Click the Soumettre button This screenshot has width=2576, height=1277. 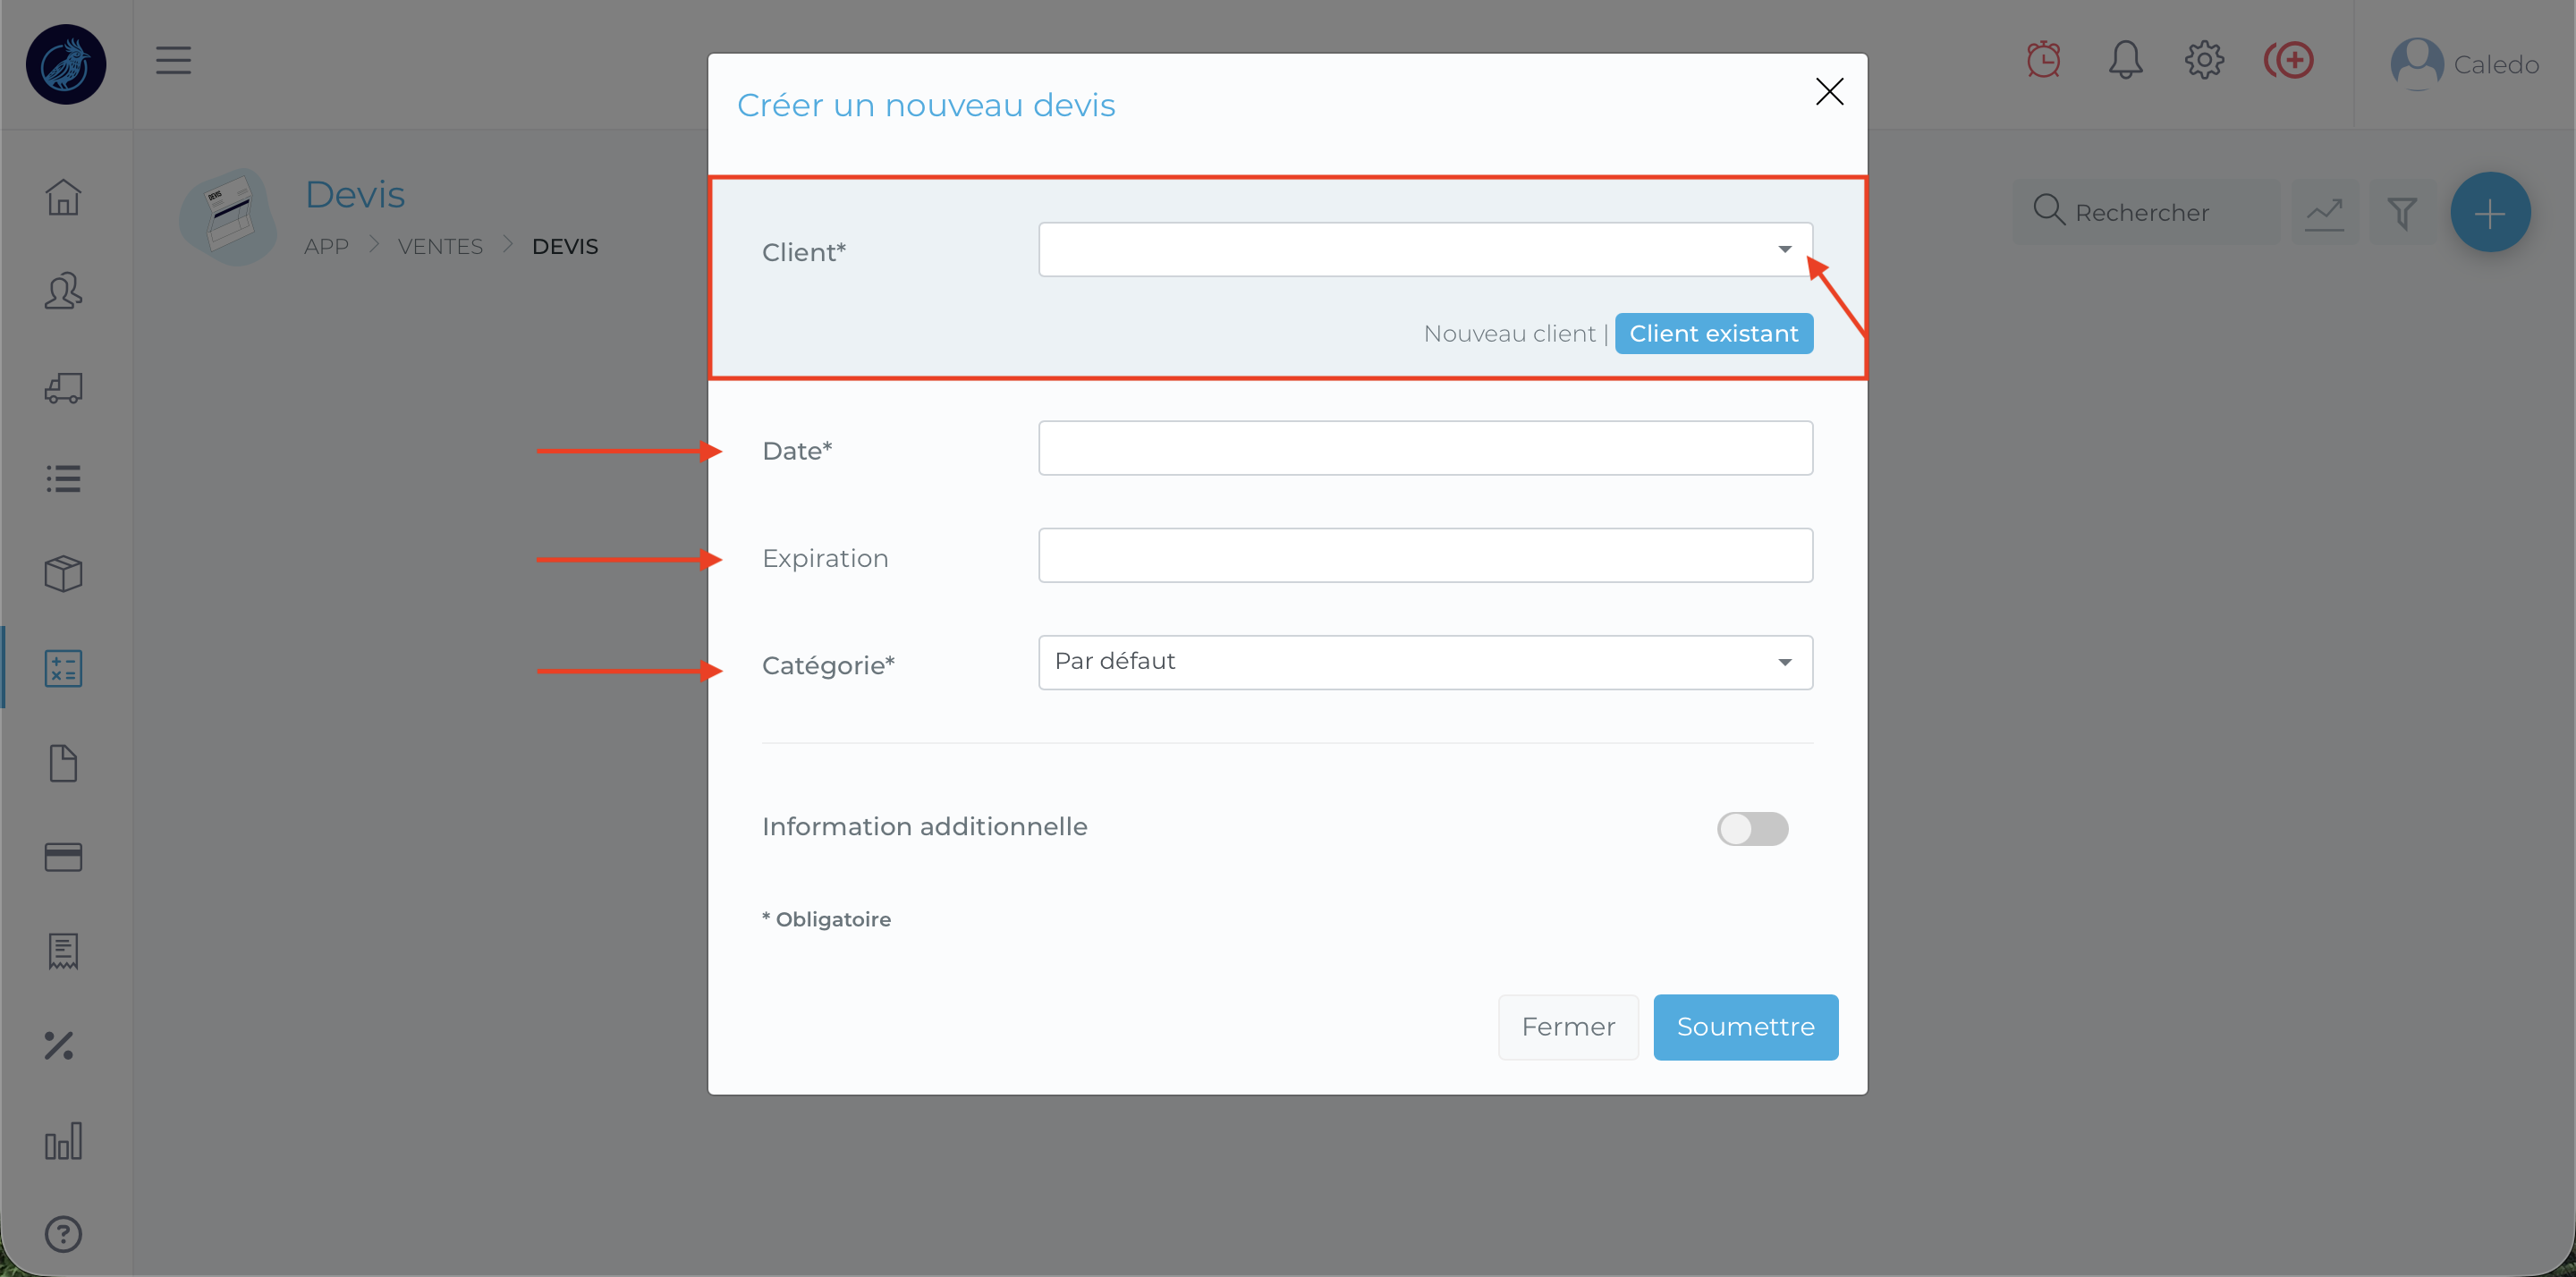1745,1027
